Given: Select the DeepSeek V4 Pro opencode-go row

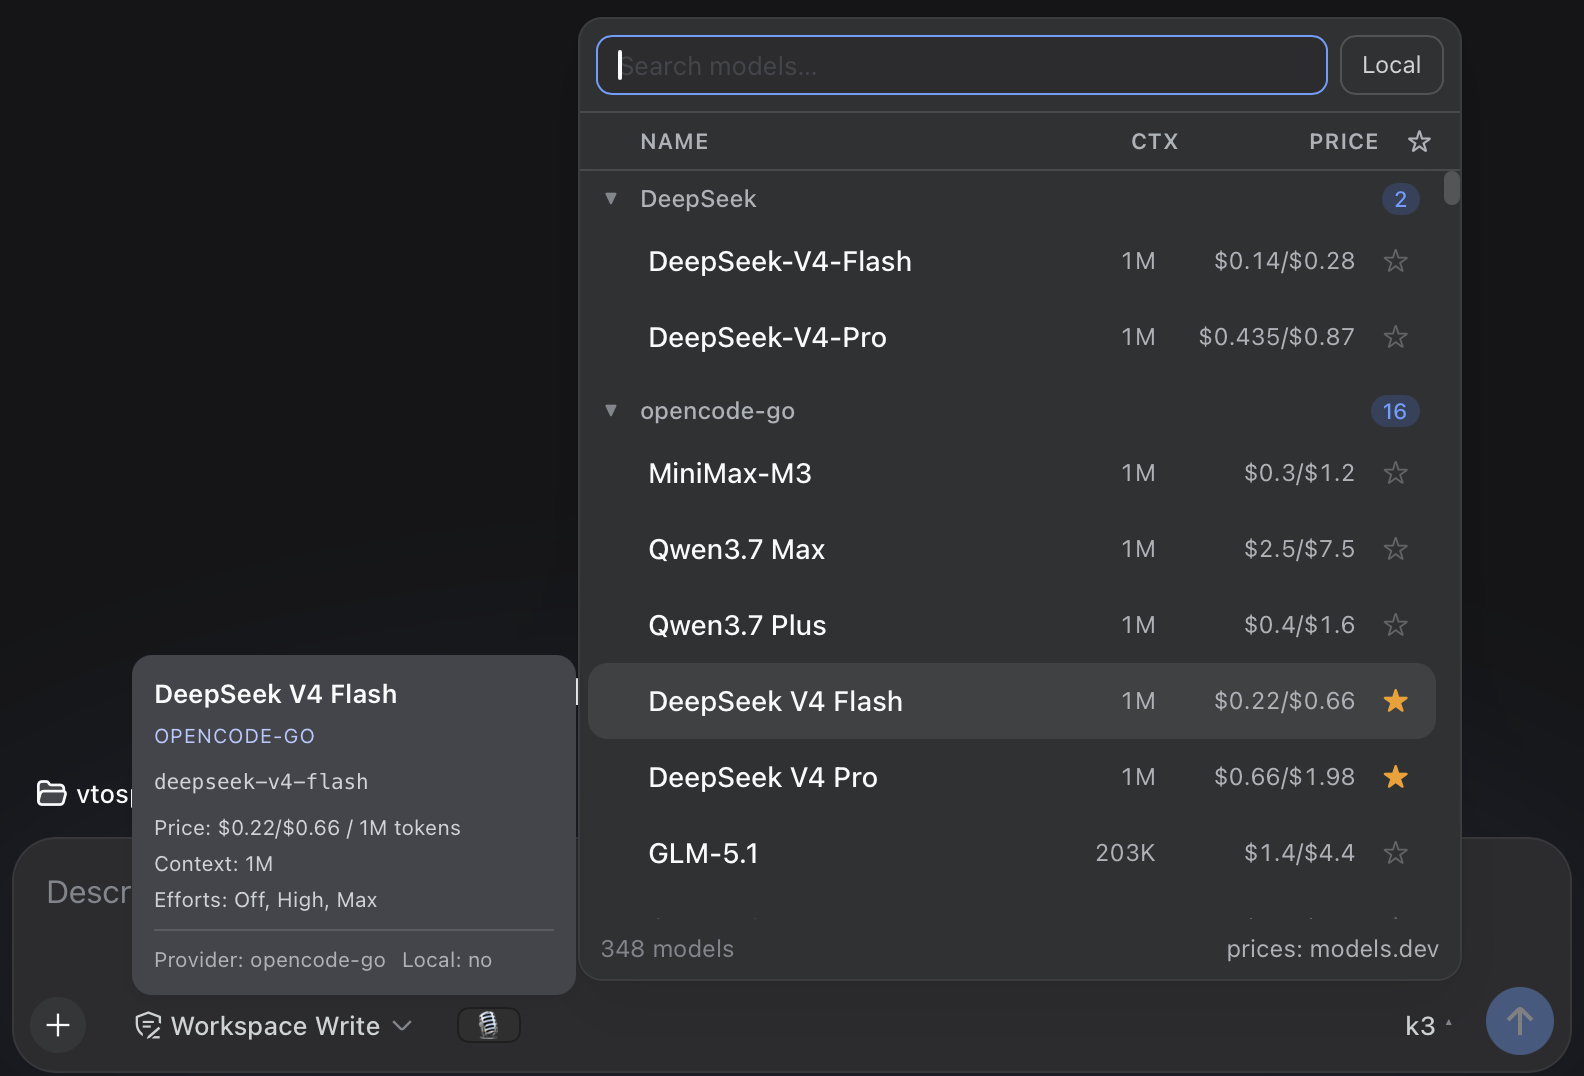Looking at the screenshot, I should pyautogui.click(x=1011, y=777).
